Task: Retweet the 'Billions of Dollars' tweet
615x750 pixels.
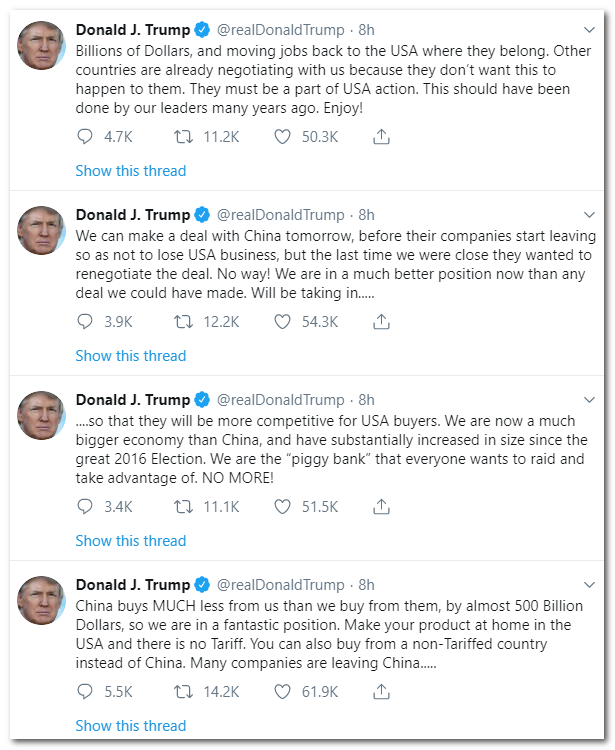Action: click(183, 137)
